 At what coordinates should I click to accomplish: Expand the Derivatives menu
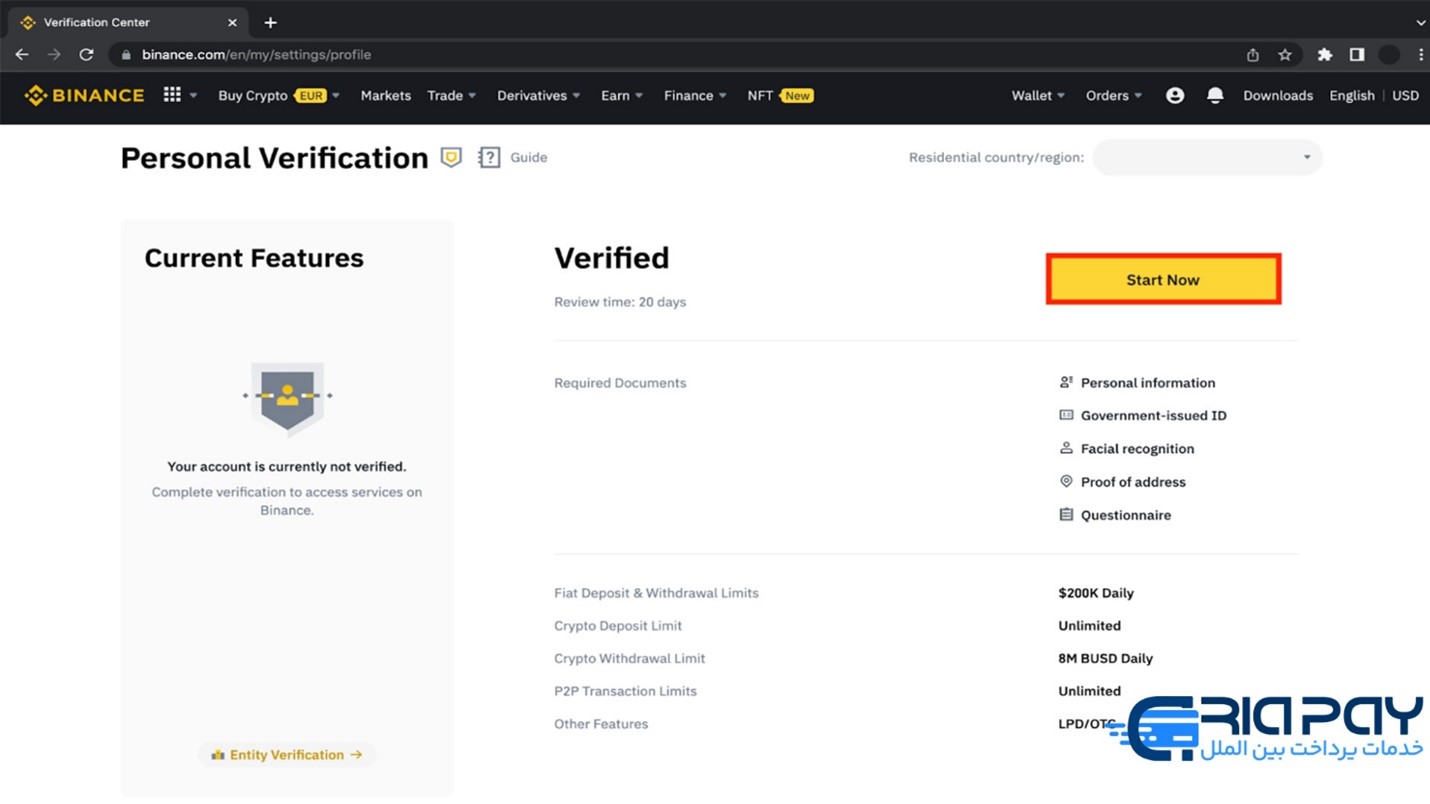tap(538, 95)
